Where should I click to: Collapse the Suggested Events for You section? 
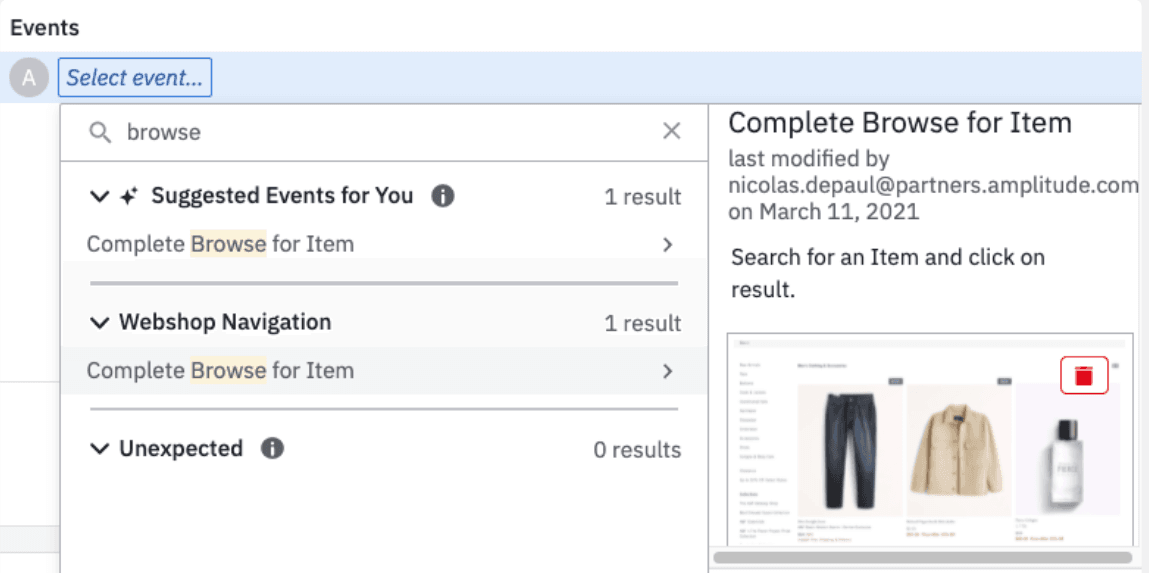tap(99, 197)
